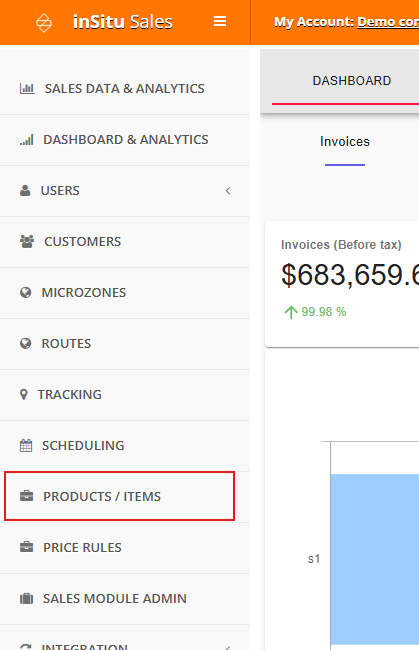Click the Price Rules briefcase icon
Screen dimensions: 419x650
[27, 547]
